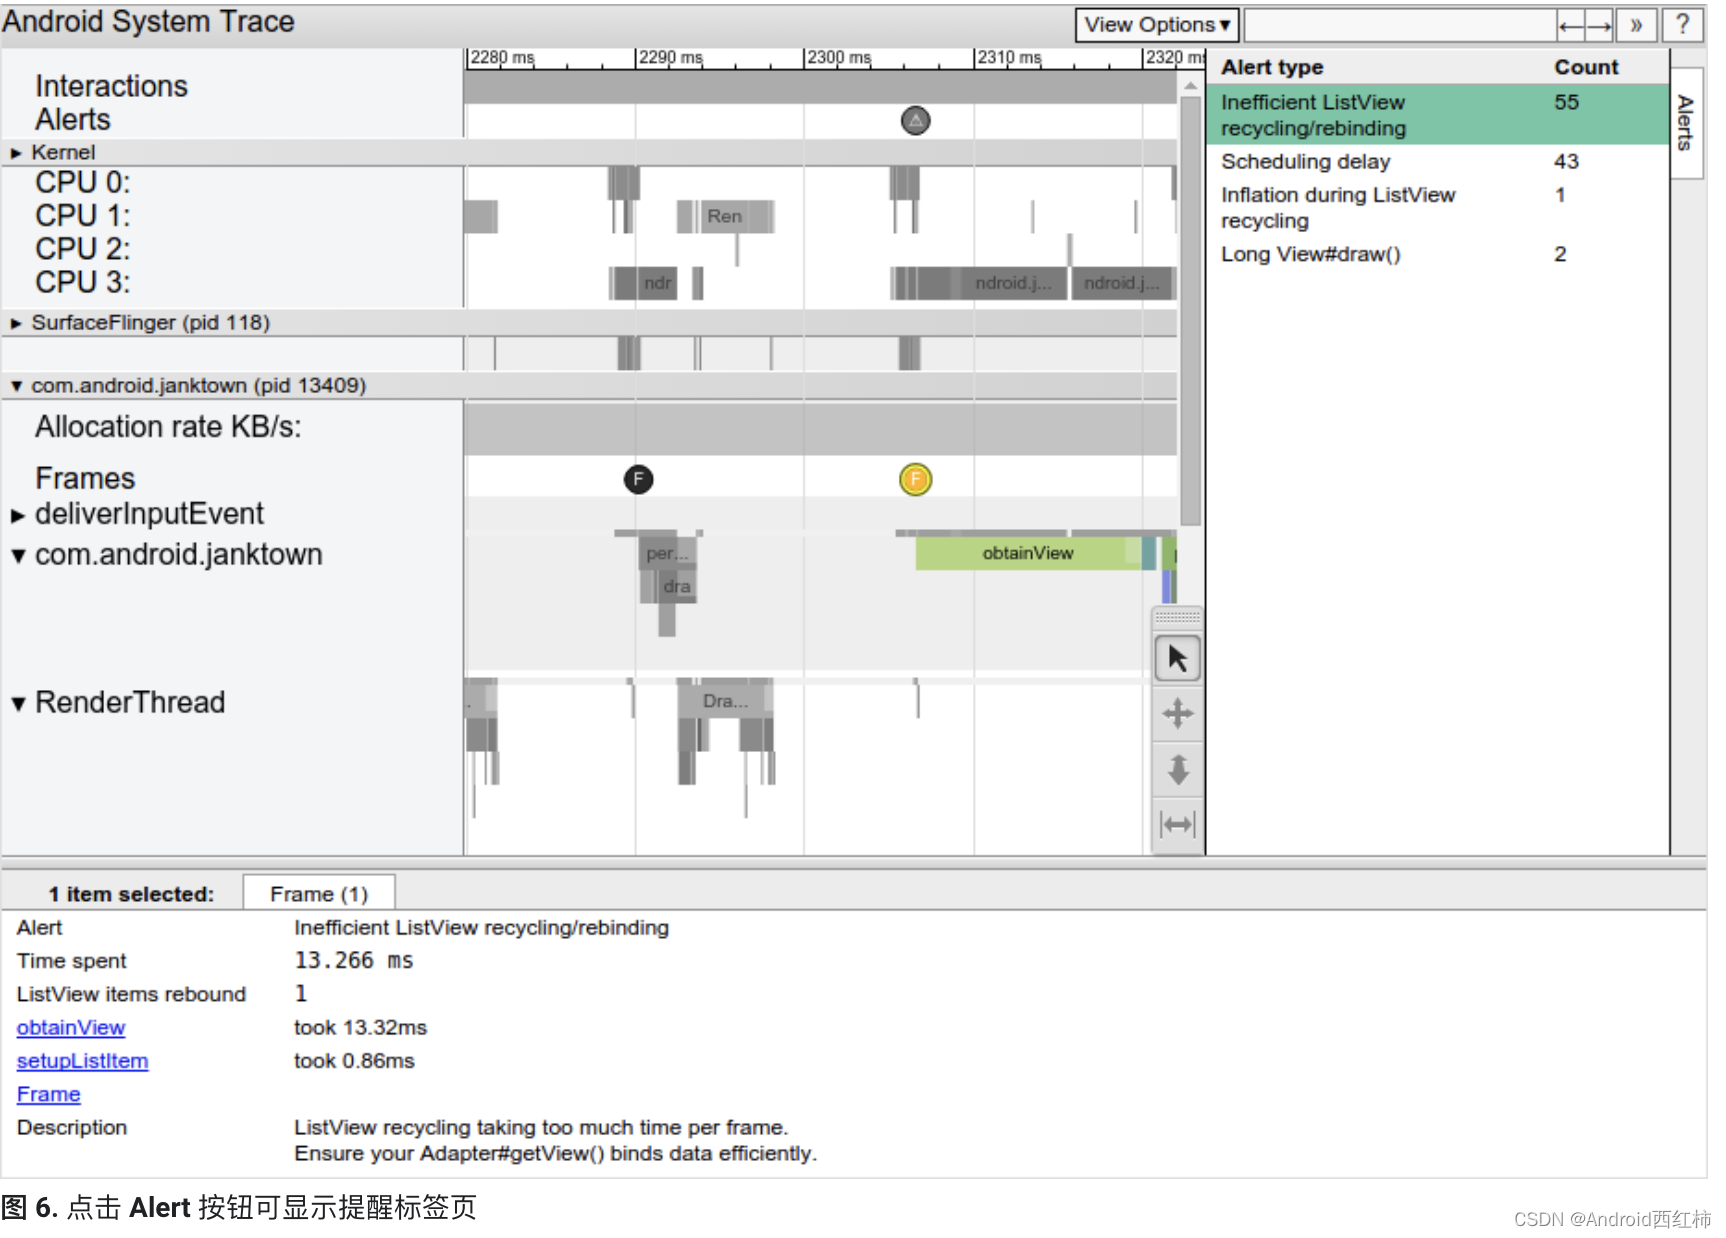This screenshot has width=1726, height=1238.
Task: Click the per... slice in janktown track
Action: (x=667, y=553)
